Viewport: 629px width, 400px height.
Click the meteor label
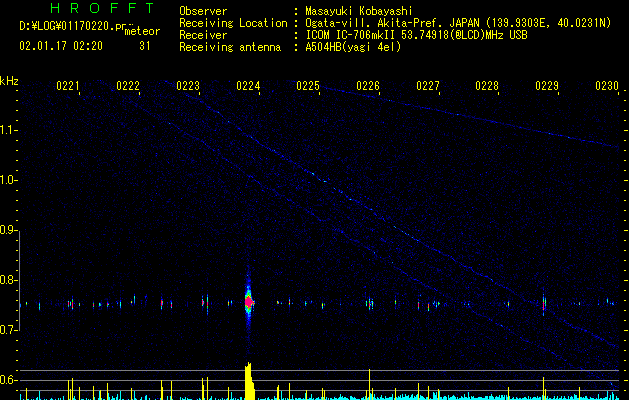pyautogui.click(x=142, y=31)
